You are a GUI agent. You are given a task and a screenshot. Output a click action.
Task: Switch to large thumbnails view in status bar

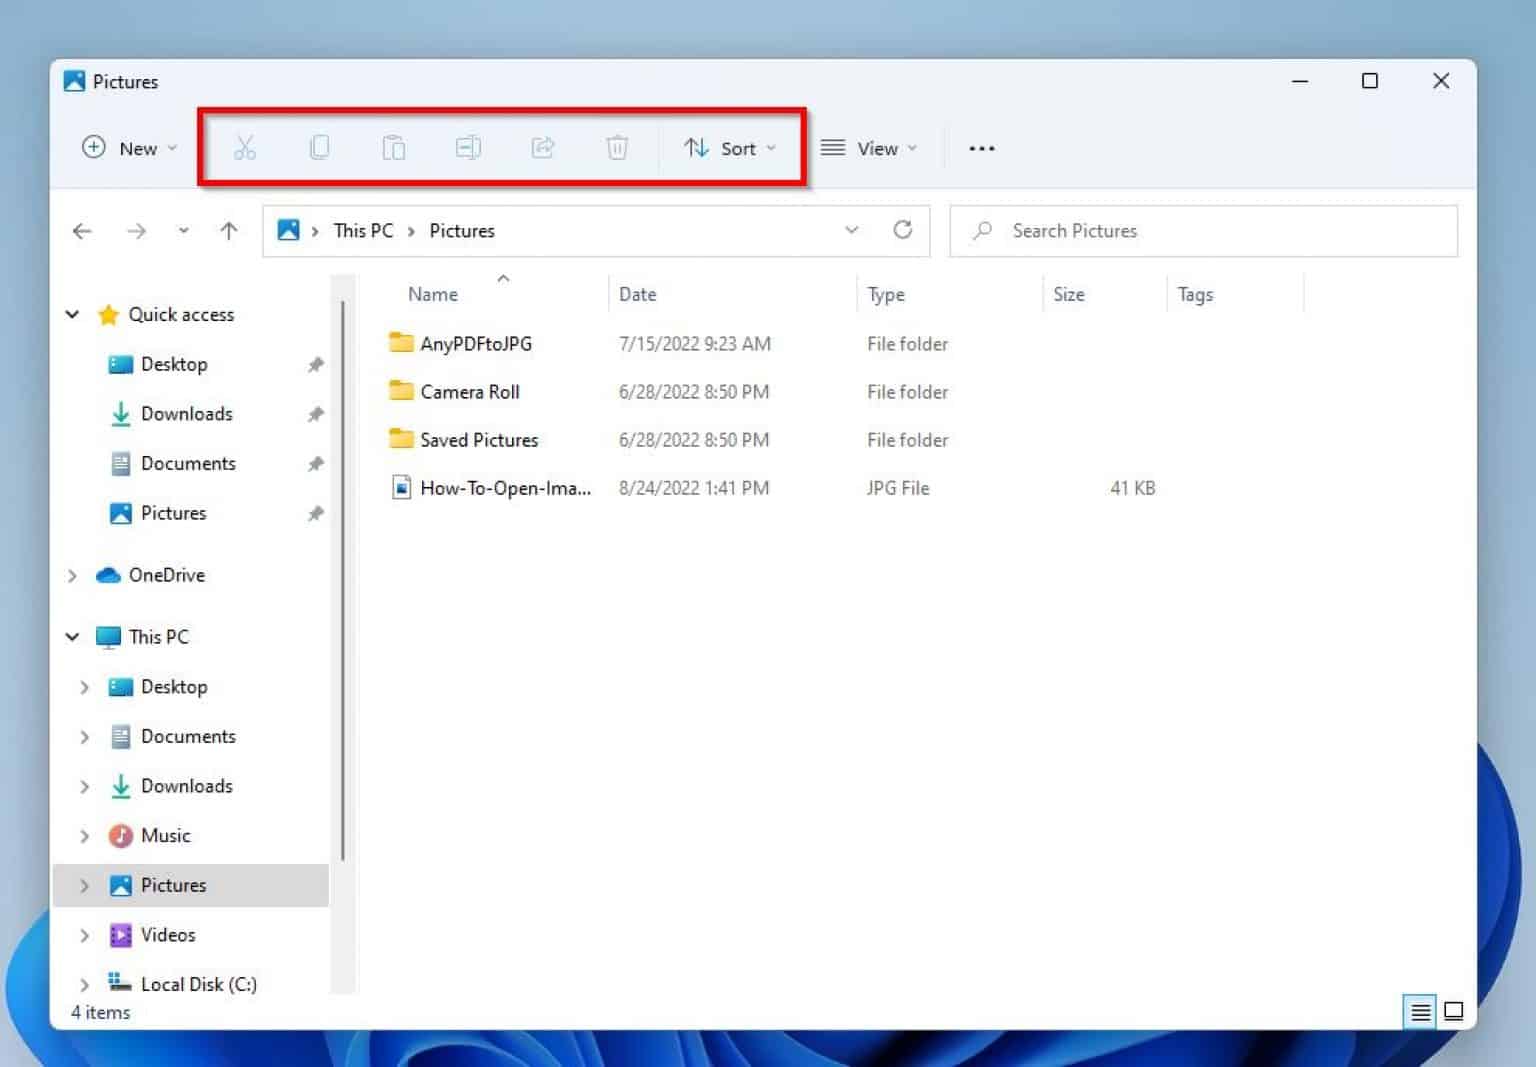pyautogui.click(x=1453, y=1011)
